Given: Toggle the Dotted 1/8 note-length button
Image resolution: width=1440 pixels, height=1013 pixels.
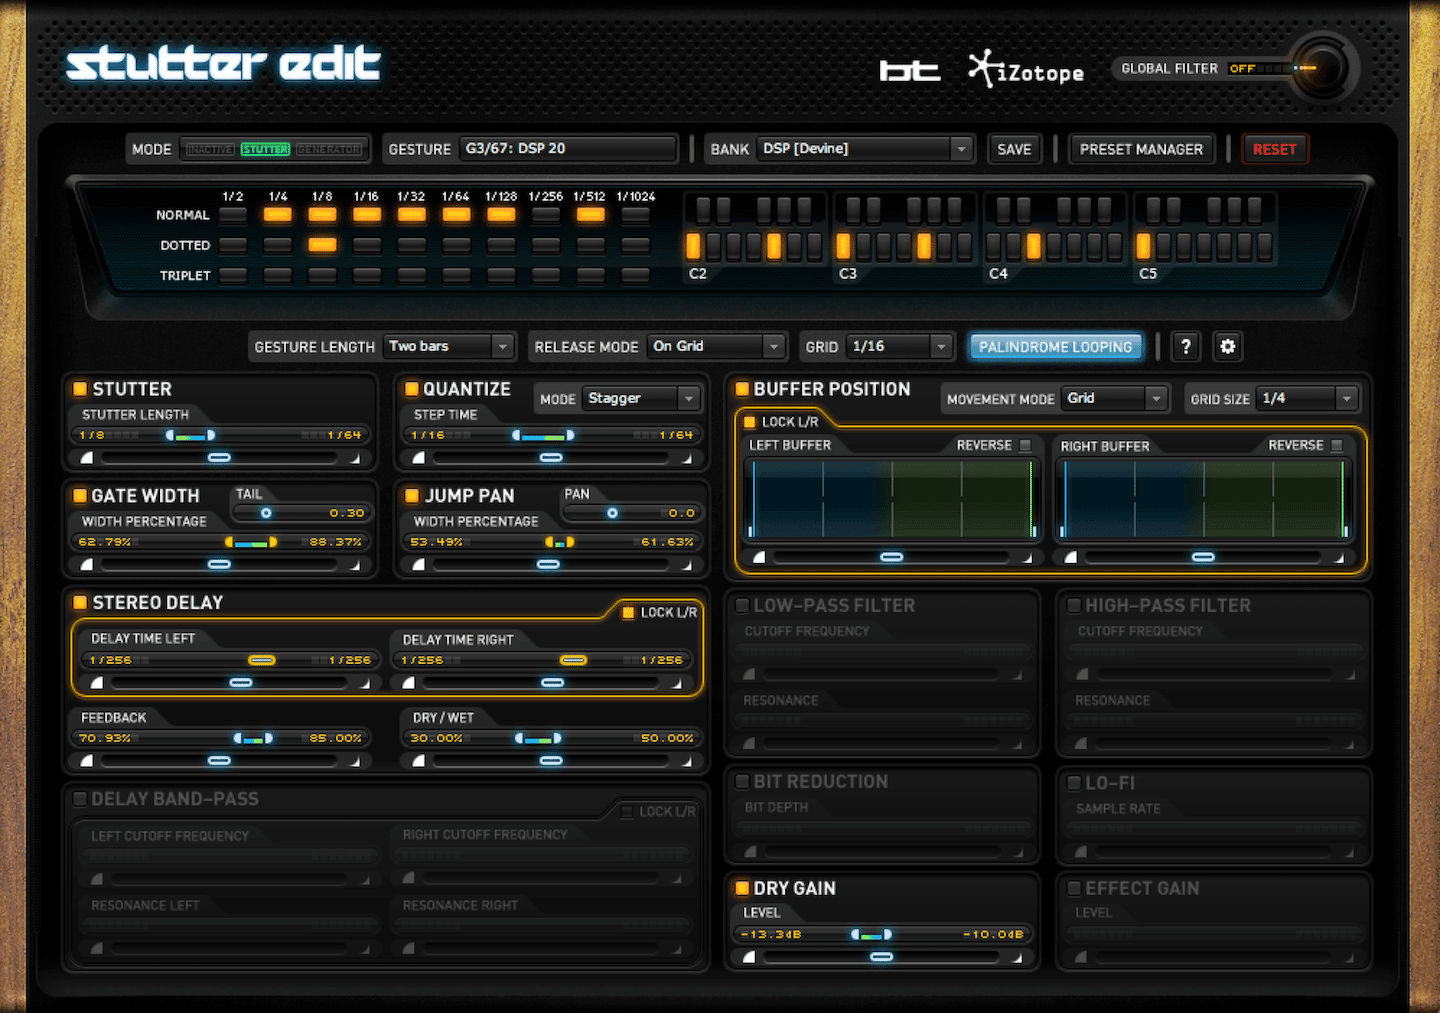Looking at the screenshot, I should (322, 244).
